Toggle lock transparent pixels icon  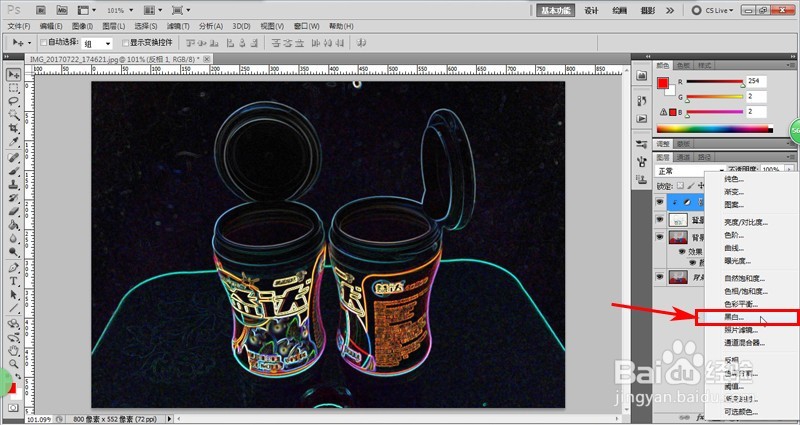tap(680, 186)
